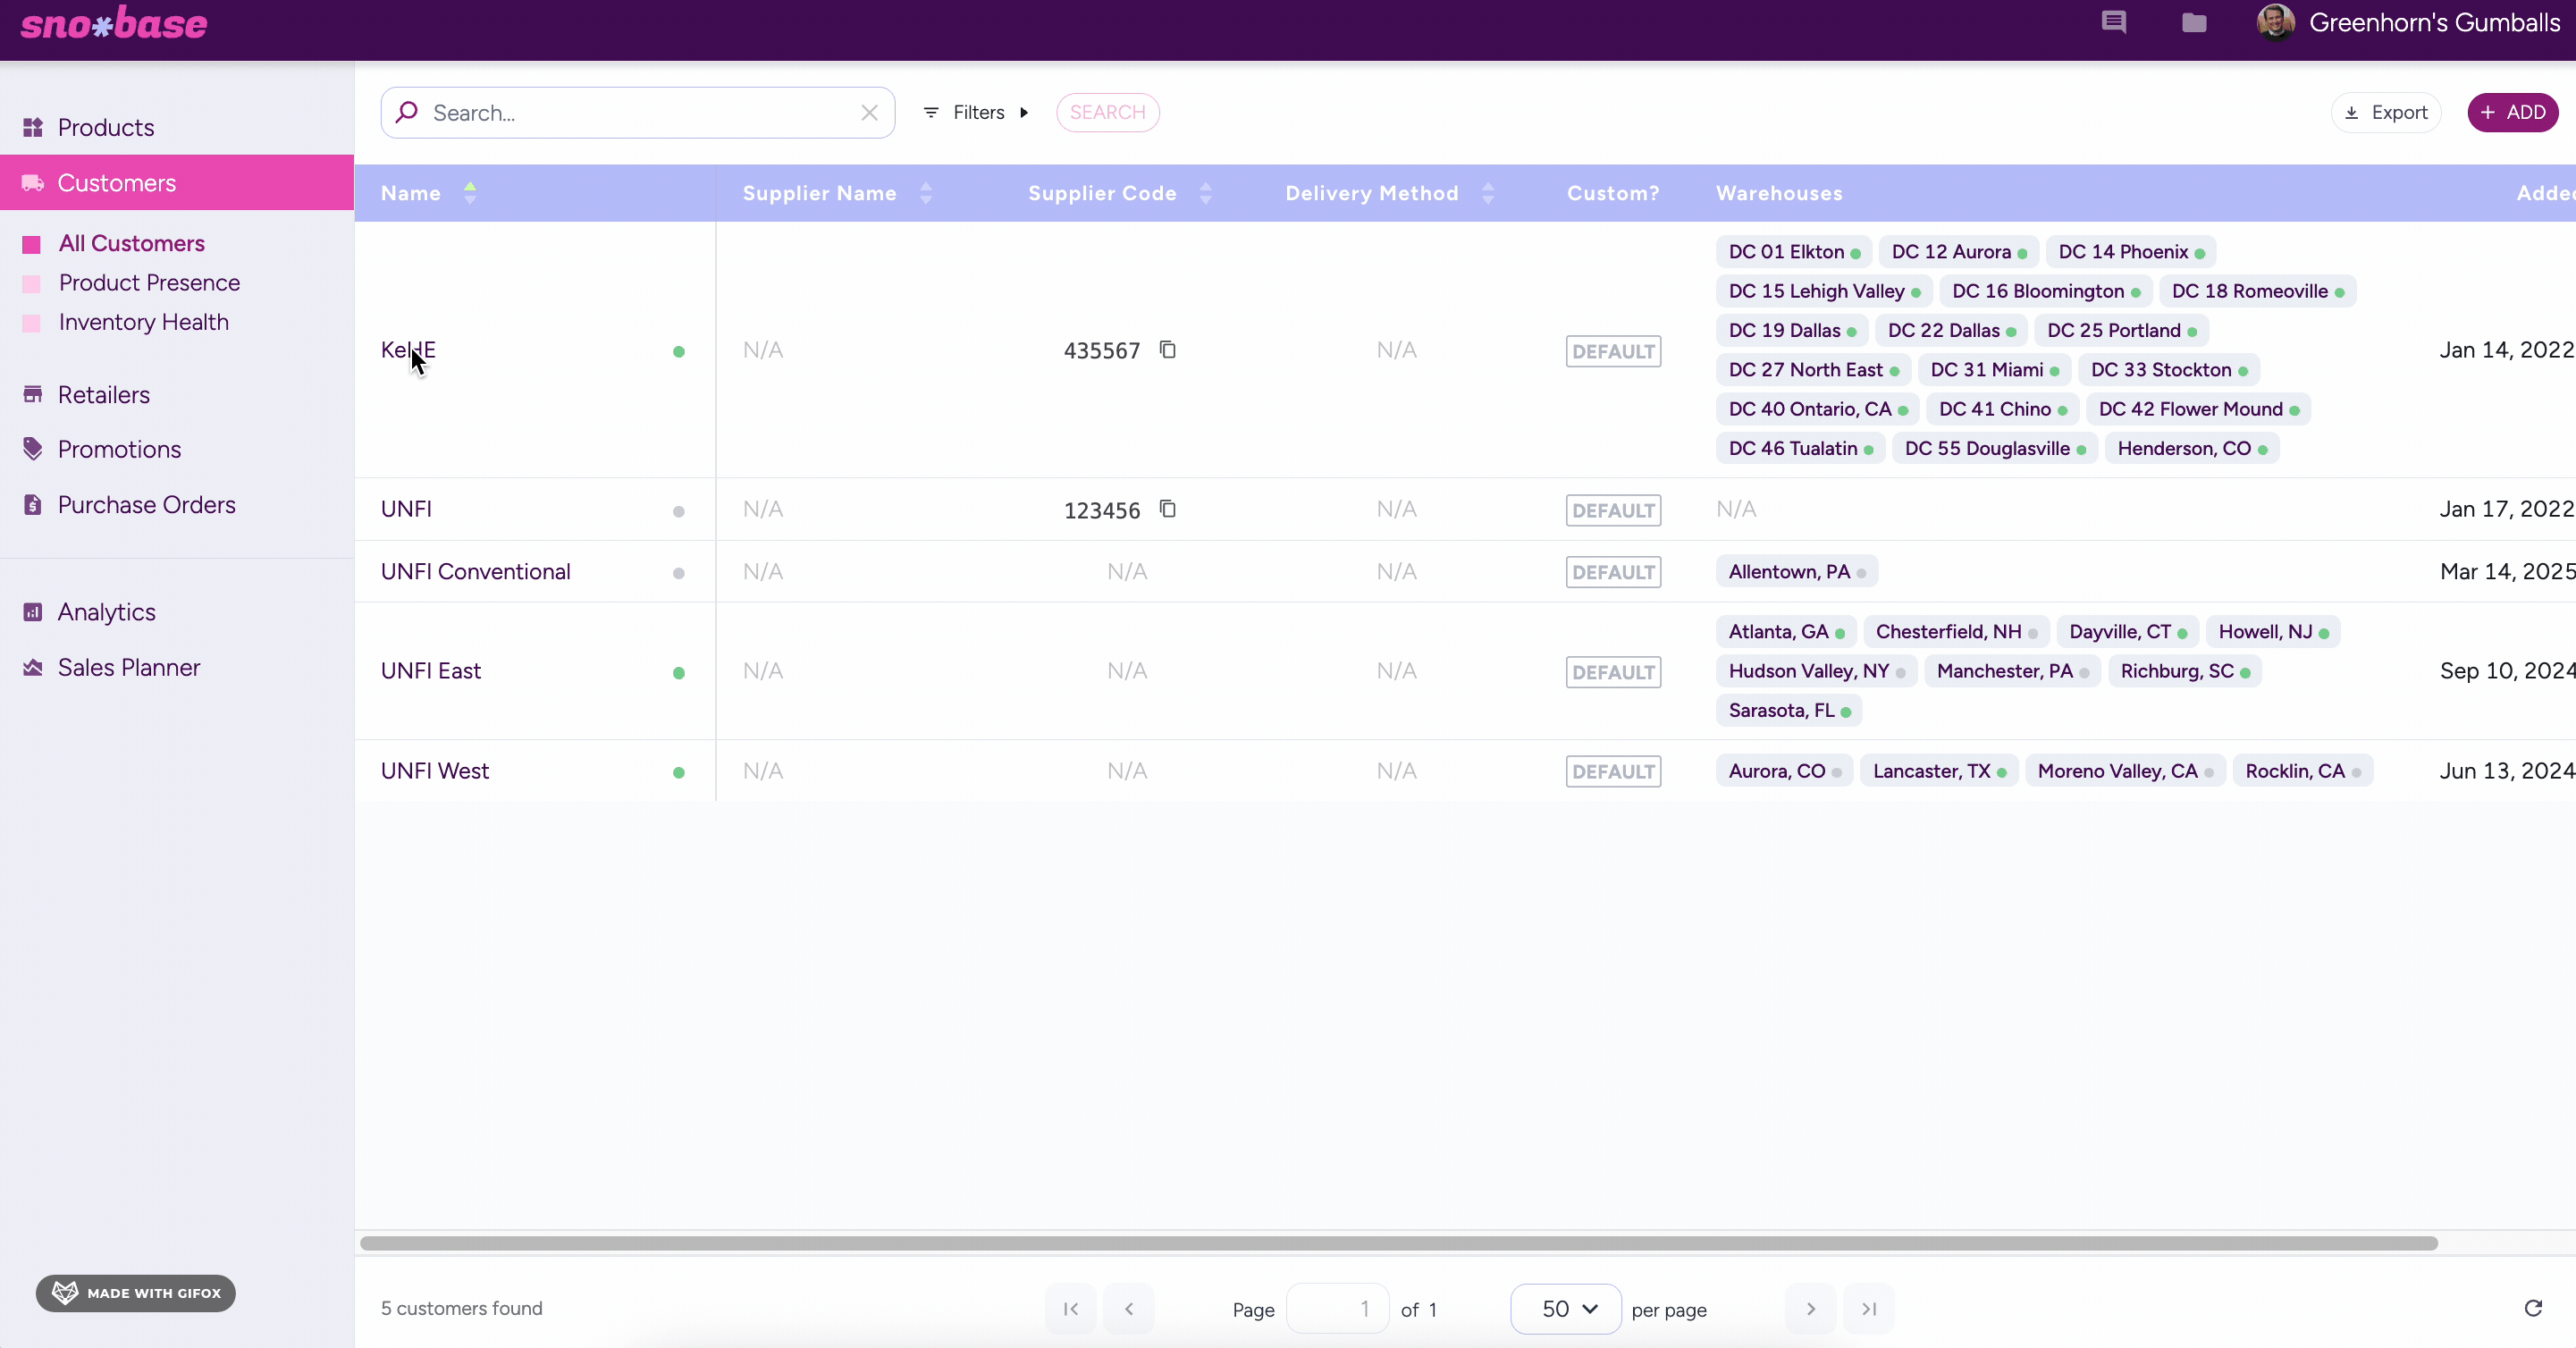Open Promotions from the sidebar
This screenshot has width=2576, height=1348.
[119, 449]
